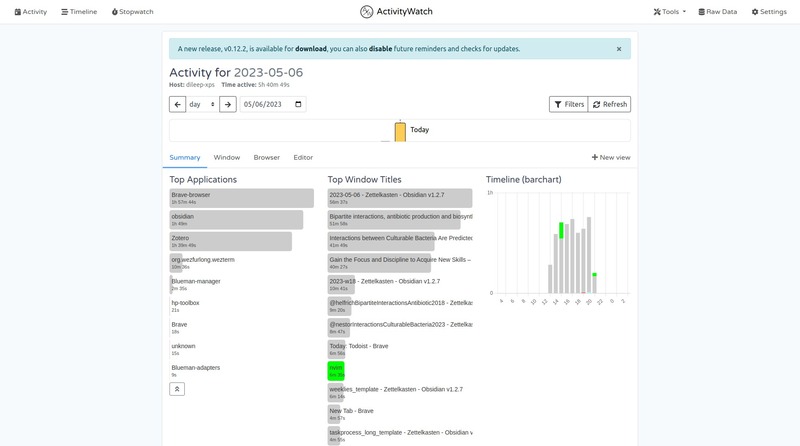This screenshot has height=446, width=800.
Task: Switch to the Window tab
Action: [x=227, y=158]
